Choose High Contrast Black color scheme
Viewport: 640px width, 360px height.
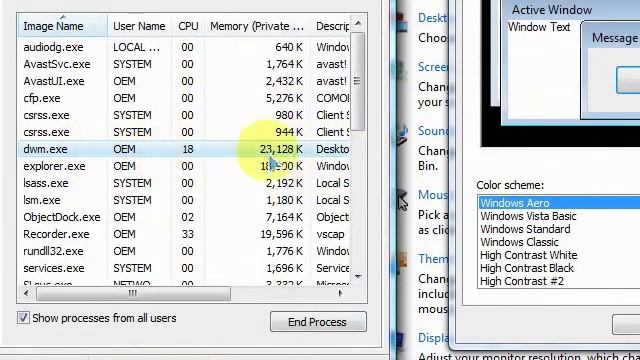pos(560,268)
